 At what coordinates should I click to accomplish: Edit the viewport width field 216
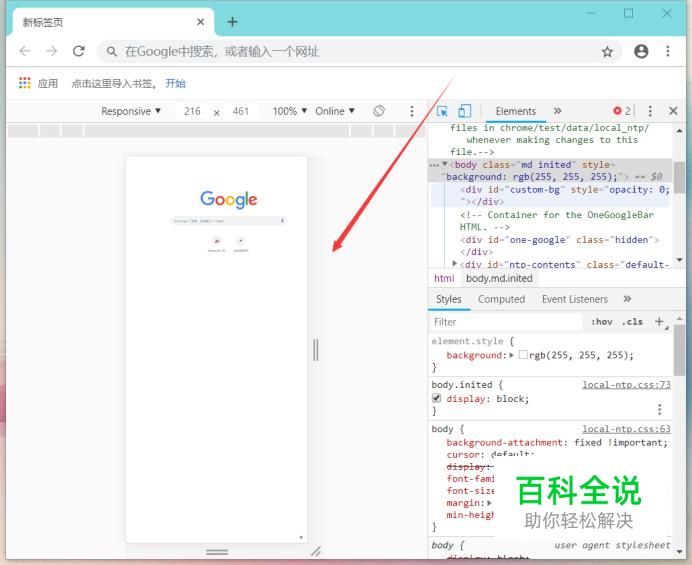[x=192, y=111]
